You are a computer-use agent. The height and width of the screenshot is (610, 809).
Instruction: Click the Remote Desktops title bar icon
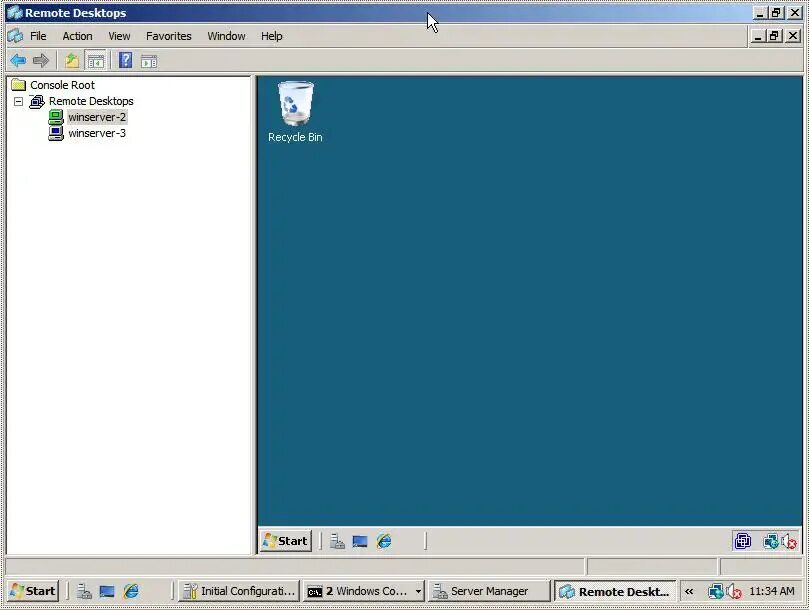tap(15, 12)
